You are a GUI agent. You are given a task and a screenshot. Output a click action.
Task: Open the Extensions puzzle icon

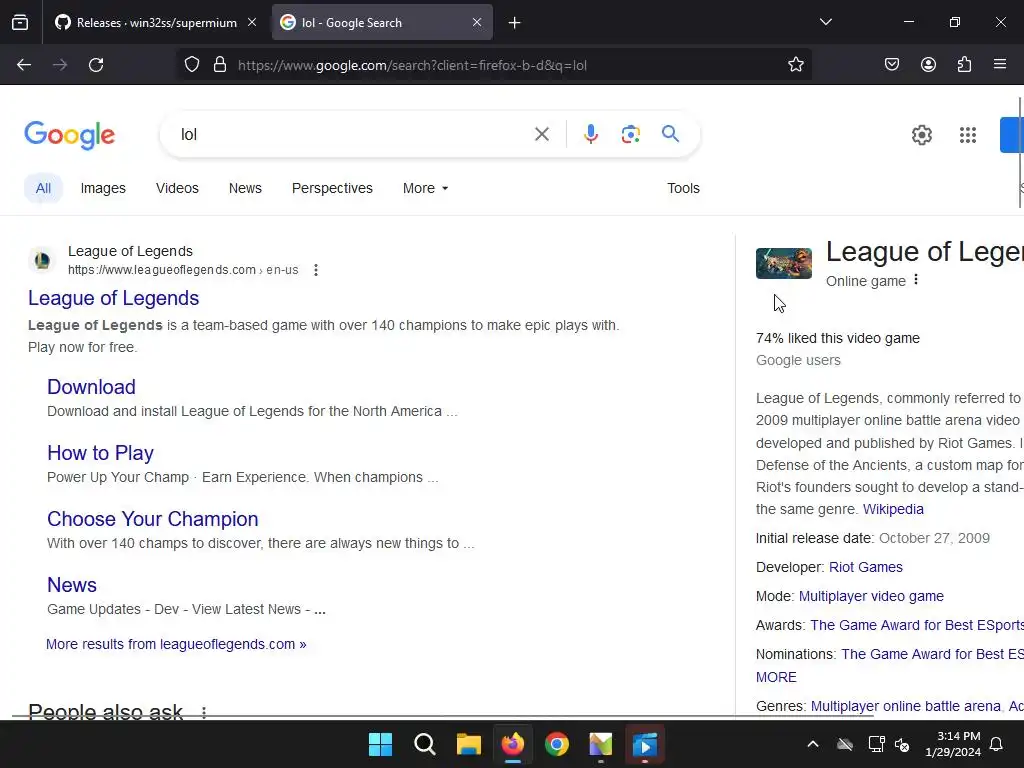point(964,65)
